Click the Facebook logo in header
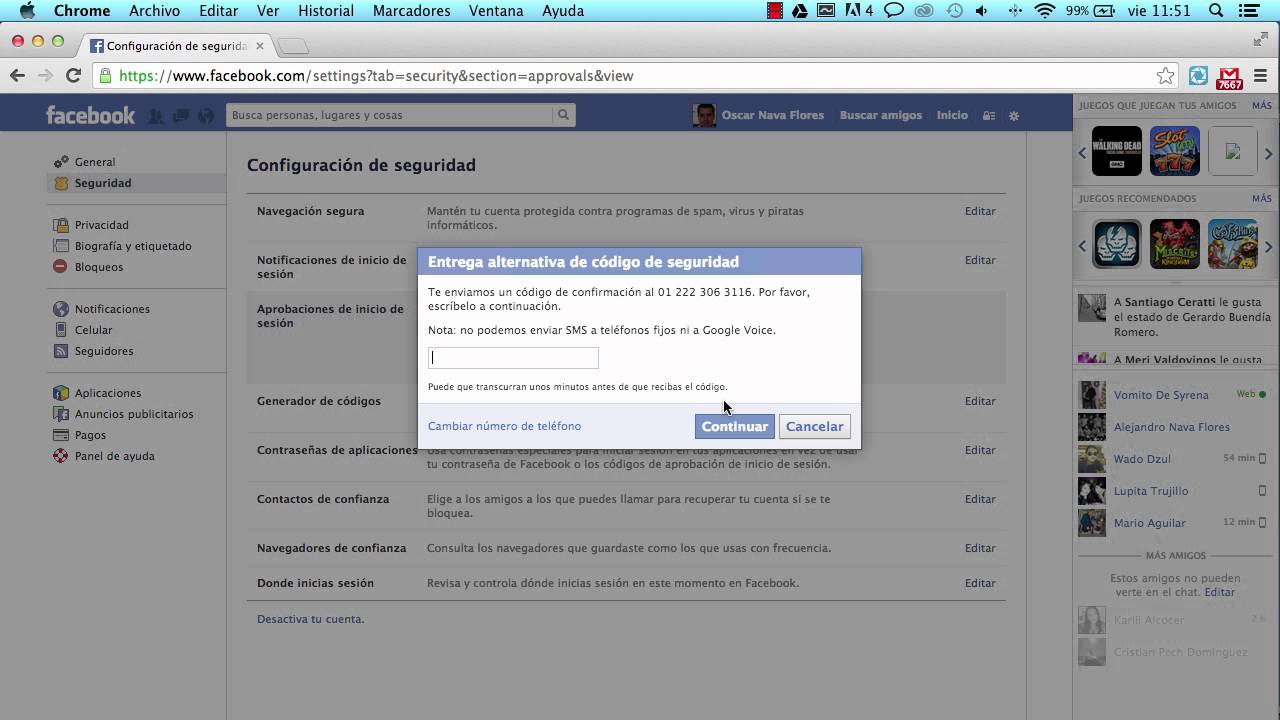Viewport: 1280px width, 720px height. click(x=90, y=115)
